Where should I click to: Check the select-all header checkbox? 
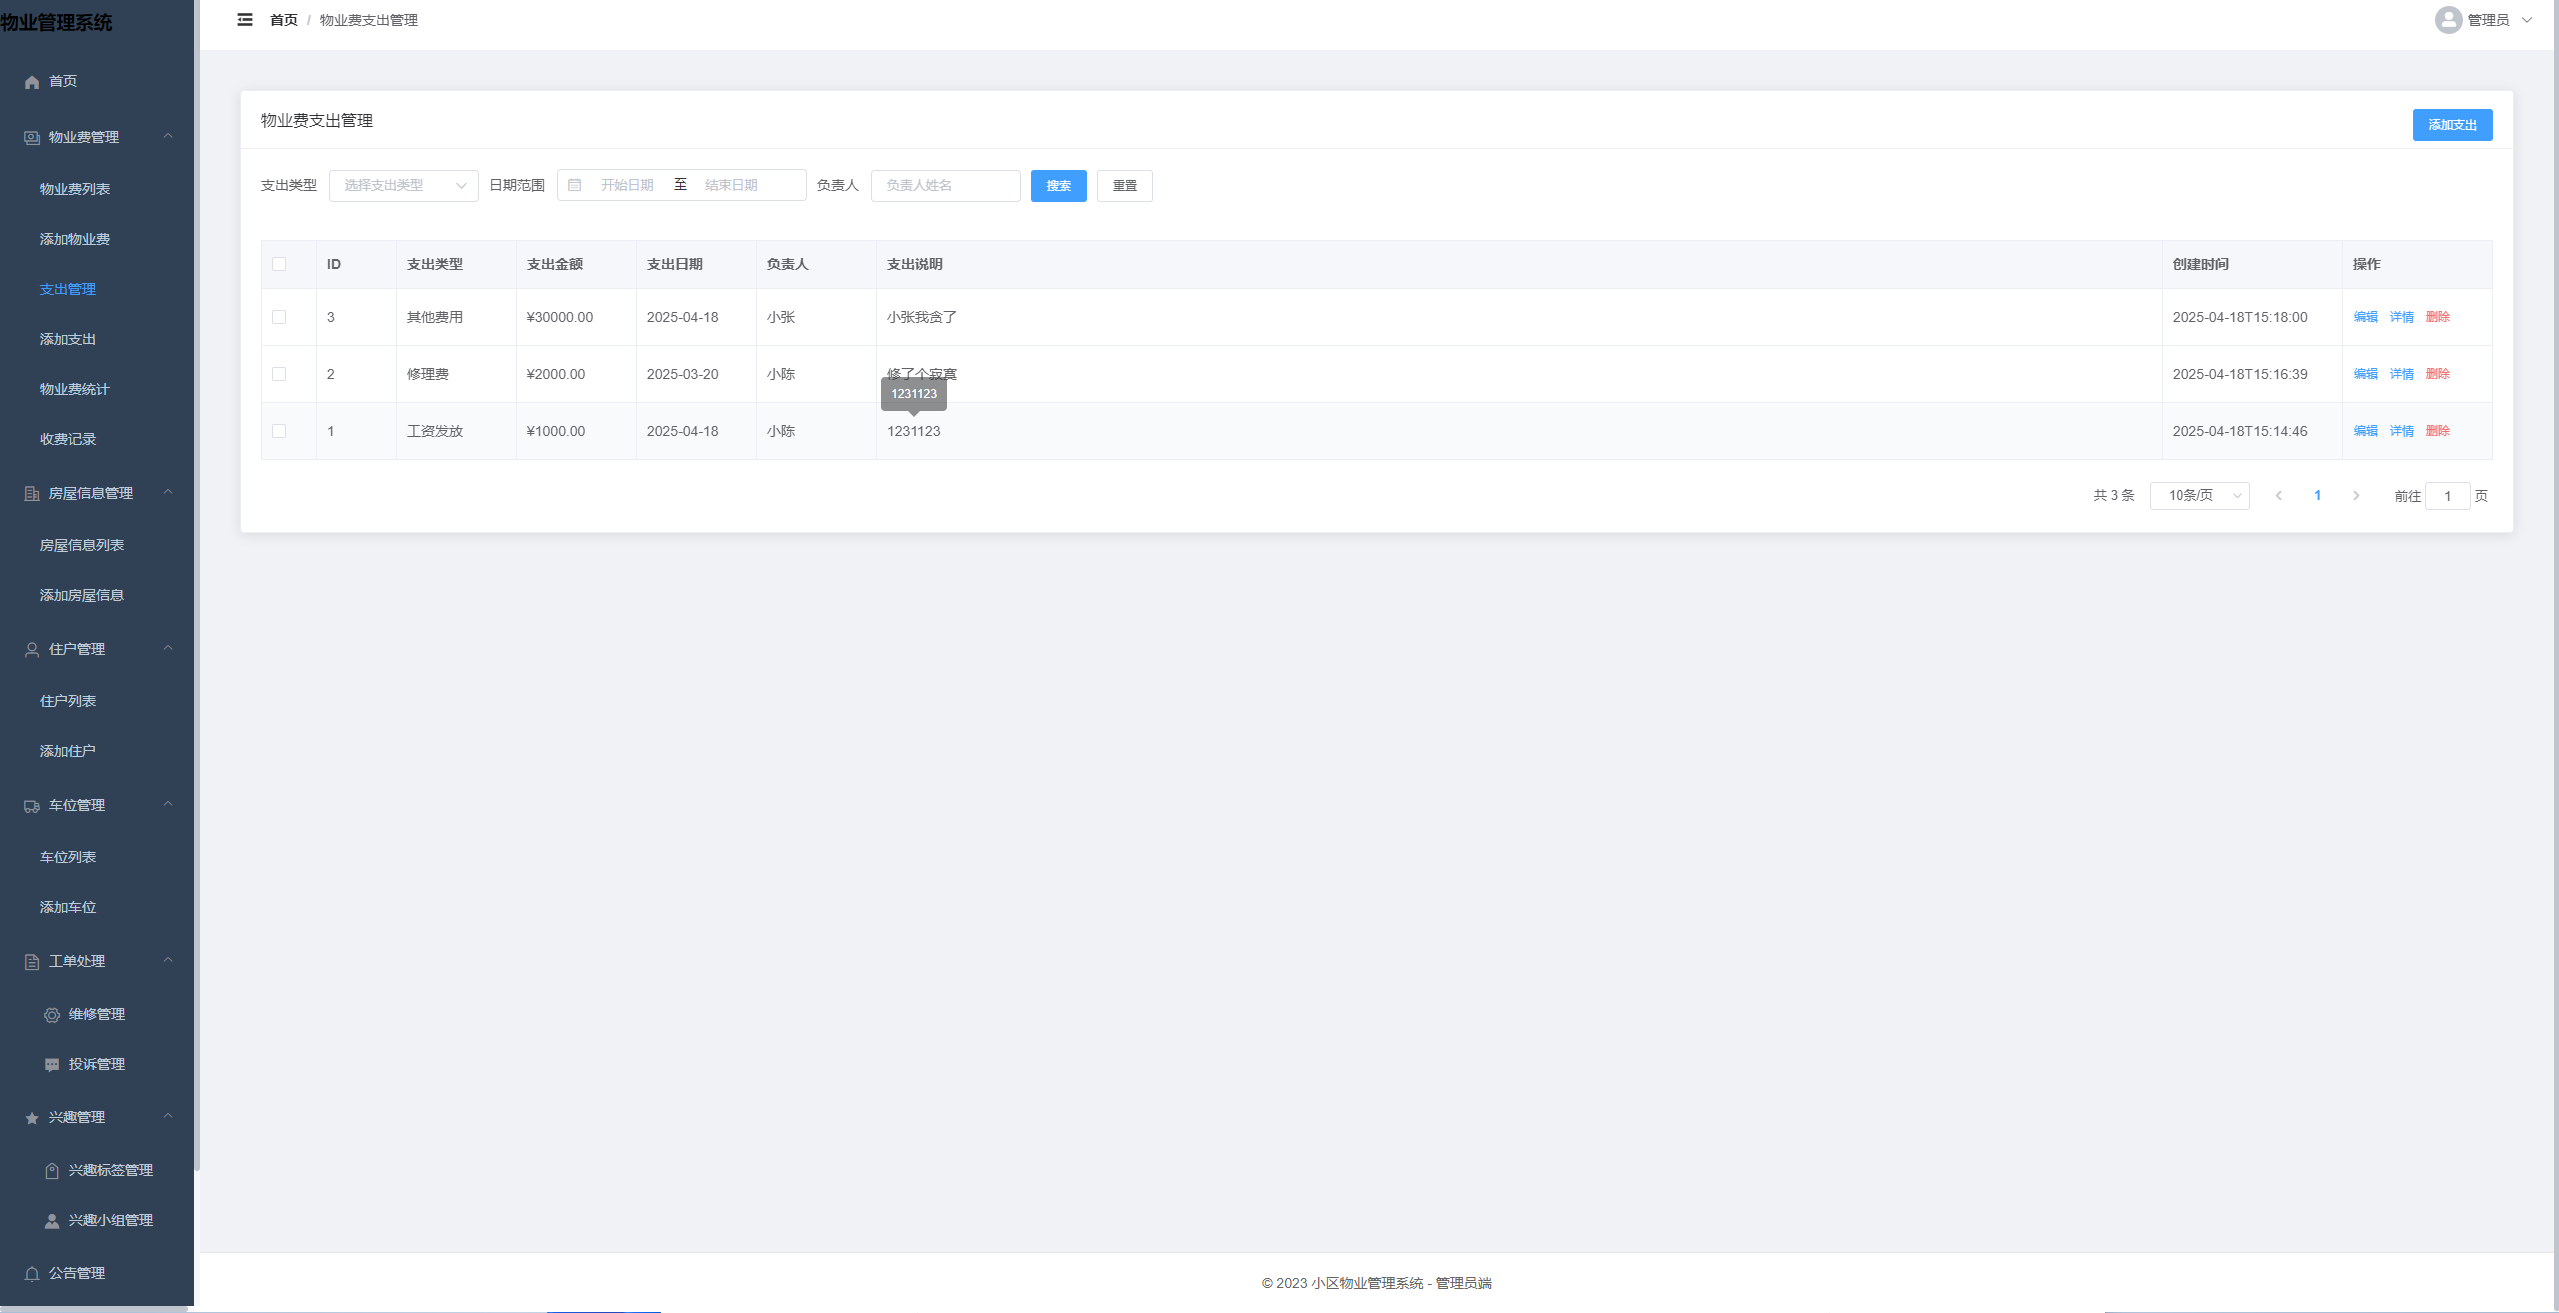pos(279,265)
